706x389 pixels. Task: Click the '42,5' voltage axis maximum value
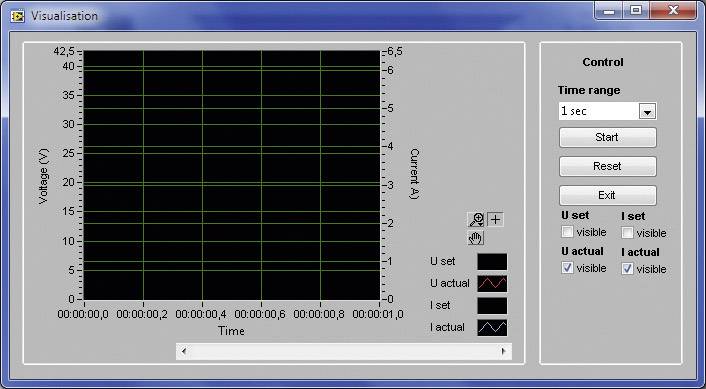tap(64, 51)
